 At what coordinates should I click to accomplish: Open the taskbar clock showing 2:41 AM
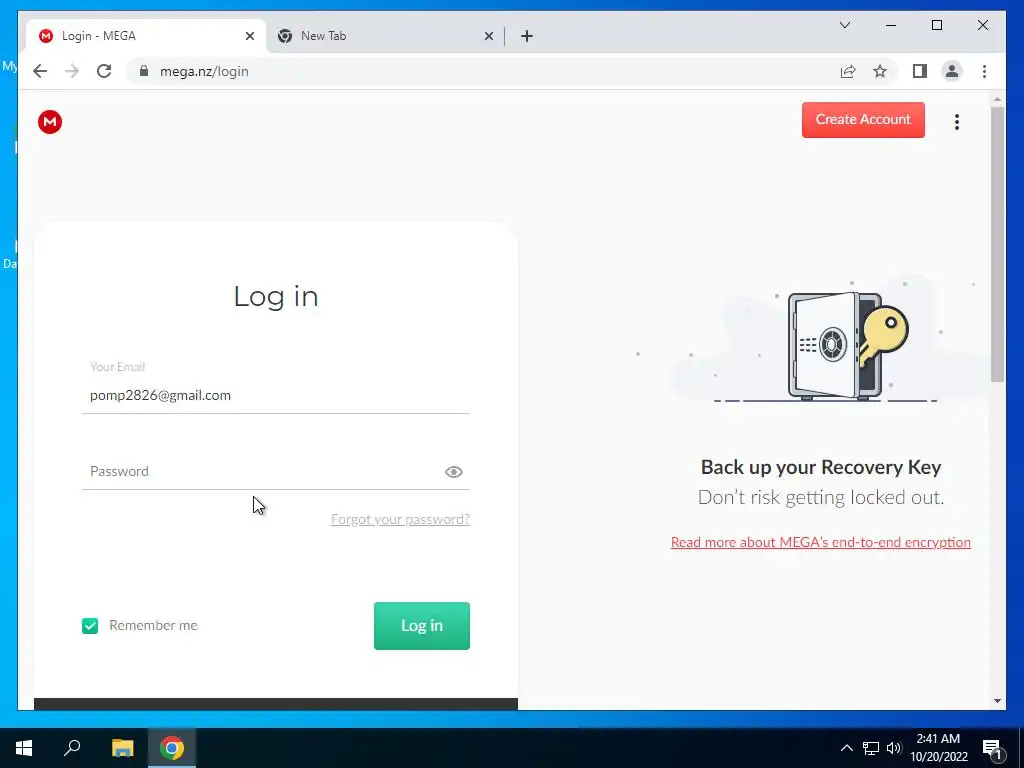coord(939,748)
